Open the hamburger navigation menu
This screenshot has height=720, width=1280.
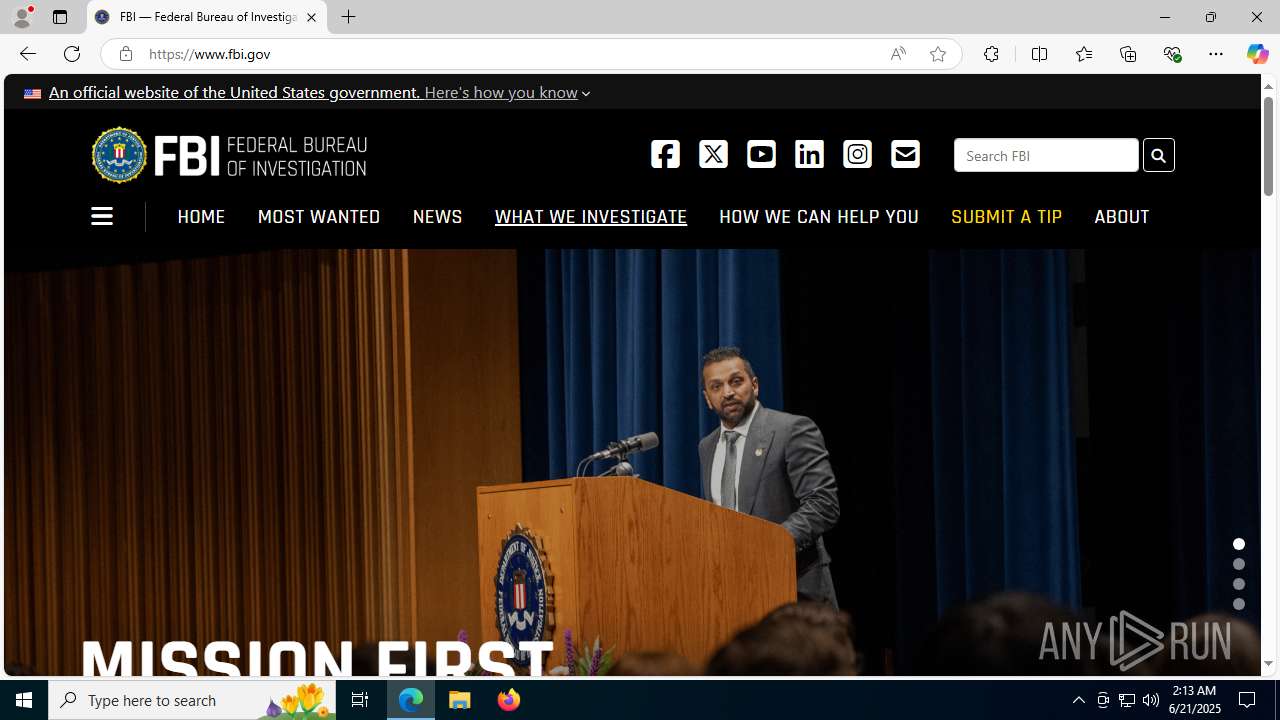pyautogui.click(x=101, y=216)
